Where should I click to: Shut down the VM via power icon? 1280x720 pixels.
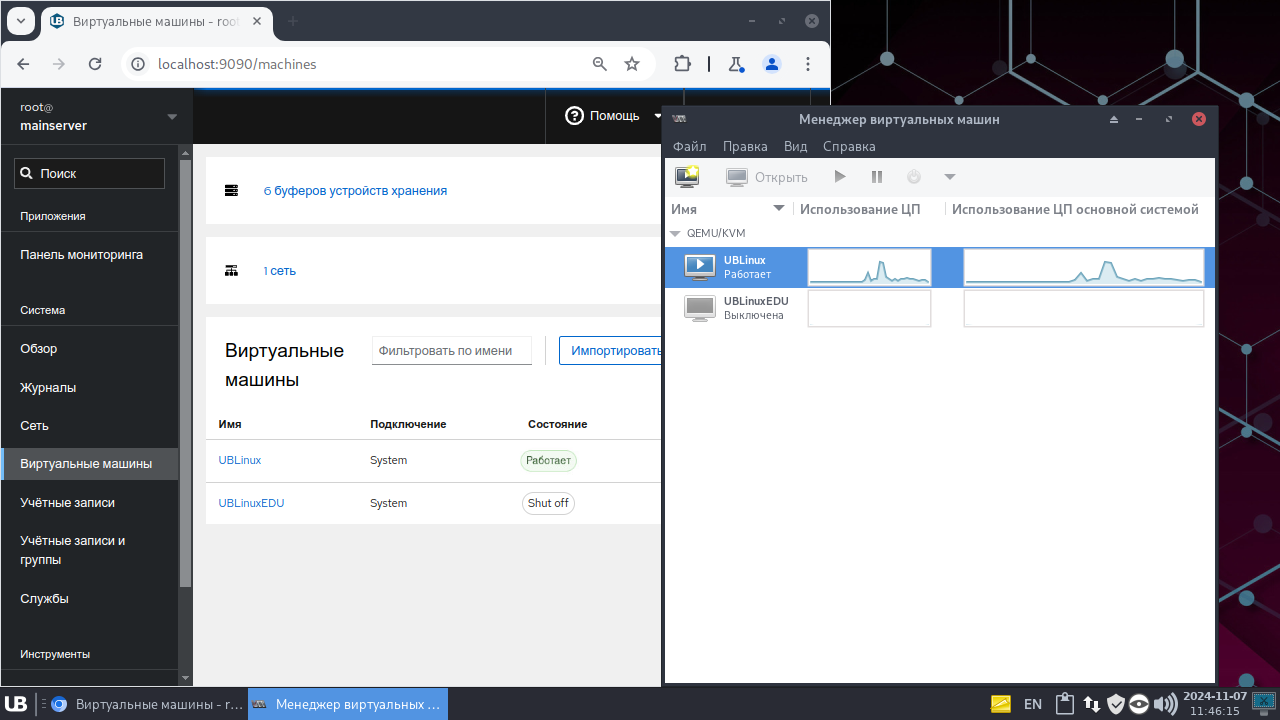[x=913, y=176]
